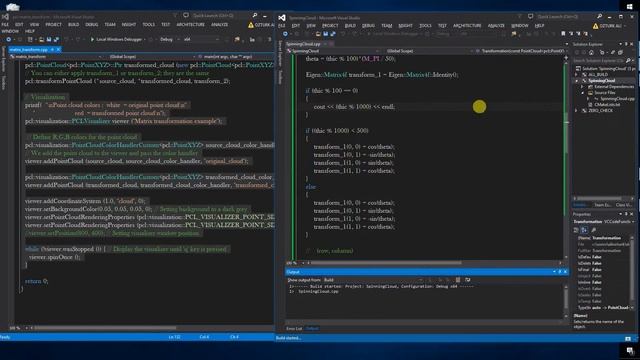Viewport: 640px width, 360px height.
Task: Click bookmark icon in SpinningCloud toolbar
Action: point(563,34)
